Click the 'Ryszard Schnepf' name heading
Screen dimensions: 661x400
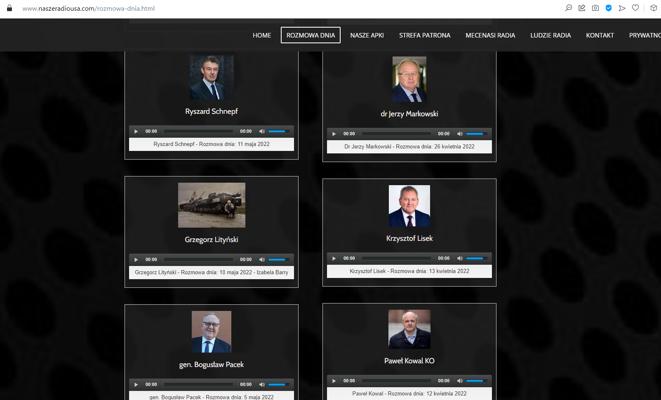click(x=212, y=111)
